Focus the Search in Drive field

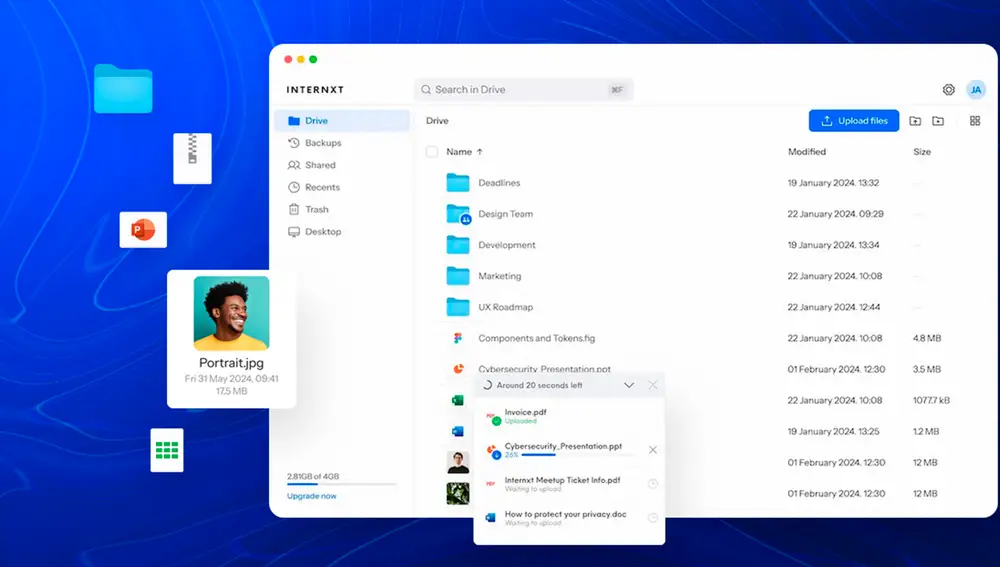pyautogui.click(x=524, y=90)
